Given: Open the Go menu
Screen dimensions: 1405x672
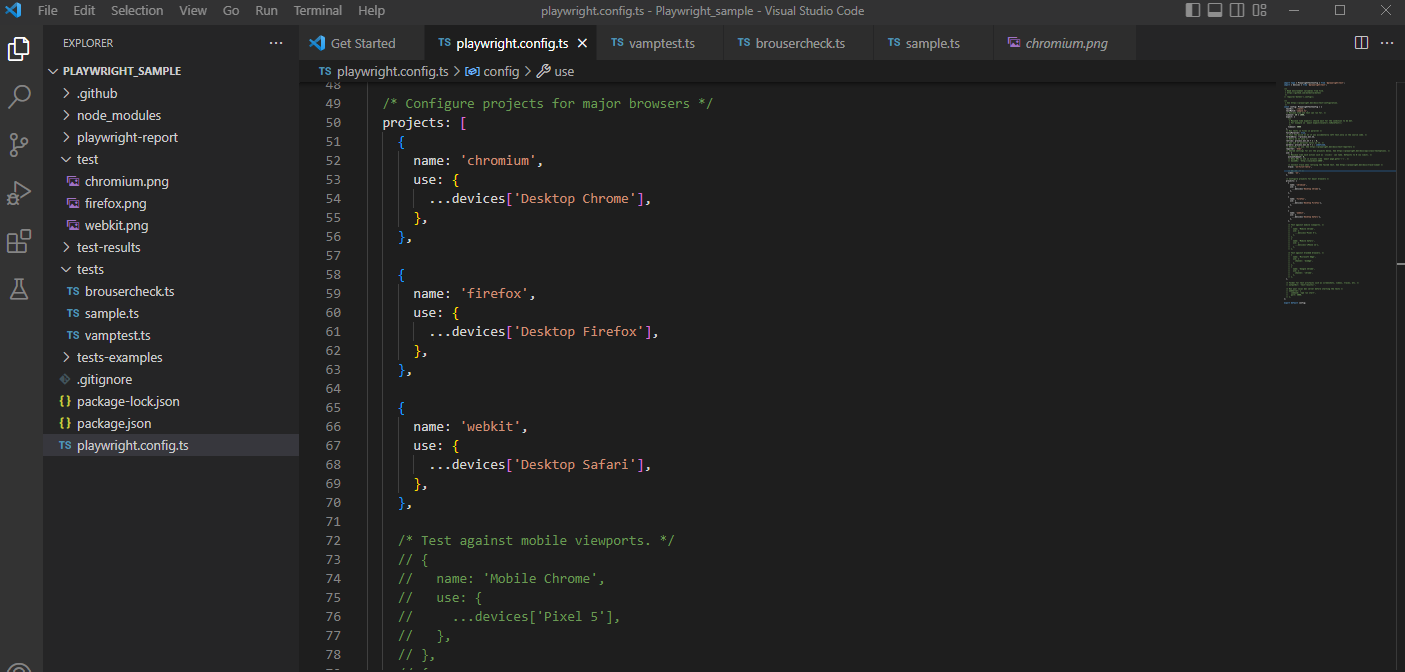Looking at the screenshot, I should coord(231,11).
